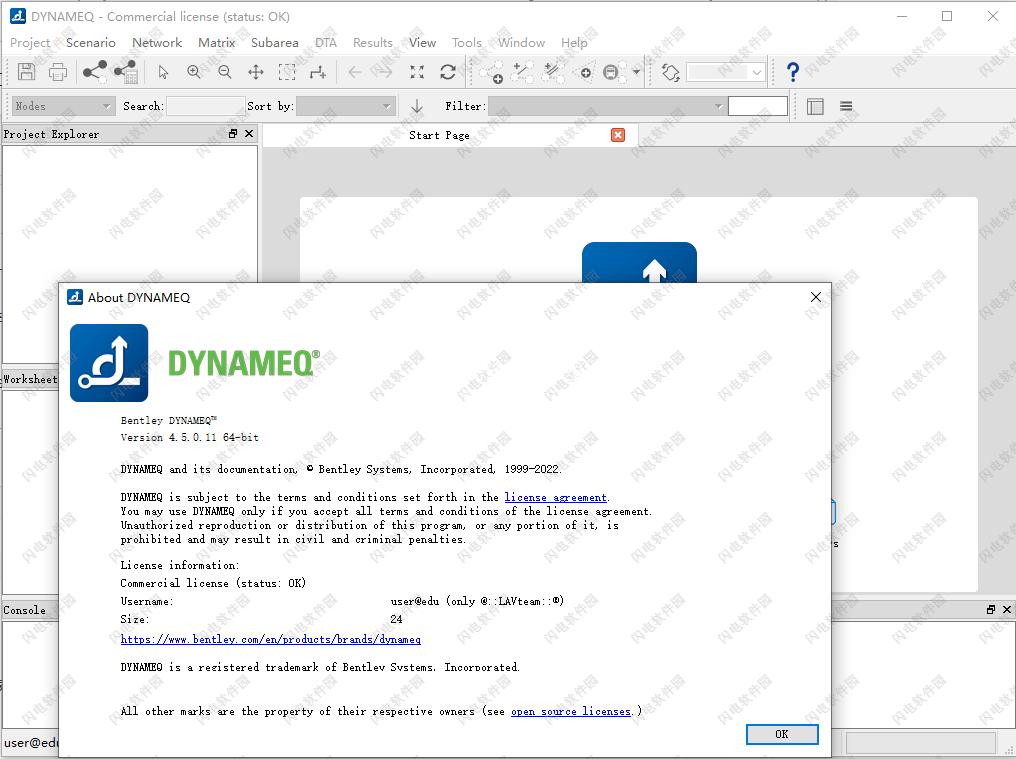Click the user@edu status bar entry
The width and height of the screenshot is (1016, 759).
31,743
